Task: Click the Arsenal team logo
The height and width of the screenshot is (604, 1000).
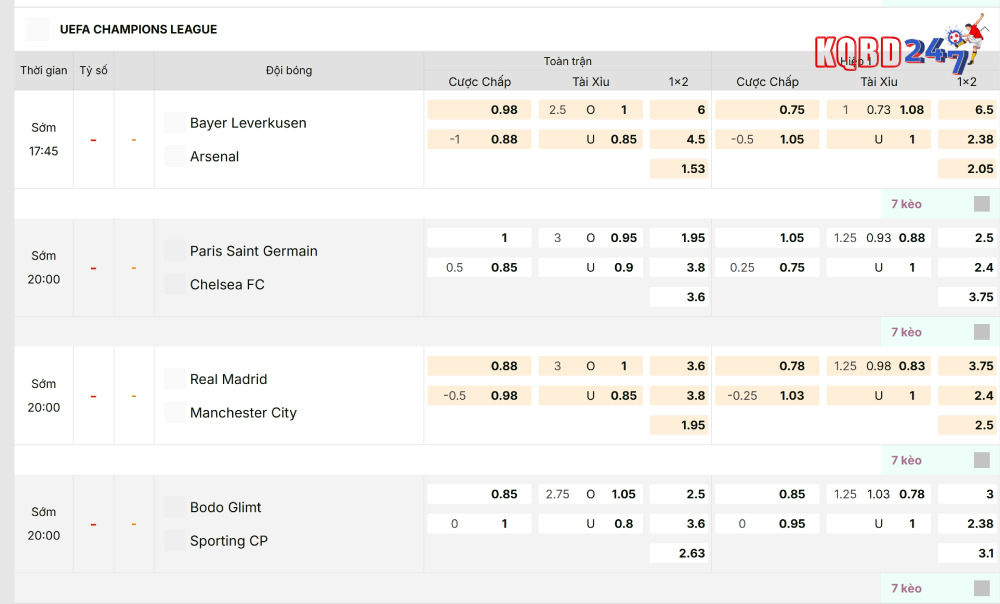Action: (x=175, y=156)
